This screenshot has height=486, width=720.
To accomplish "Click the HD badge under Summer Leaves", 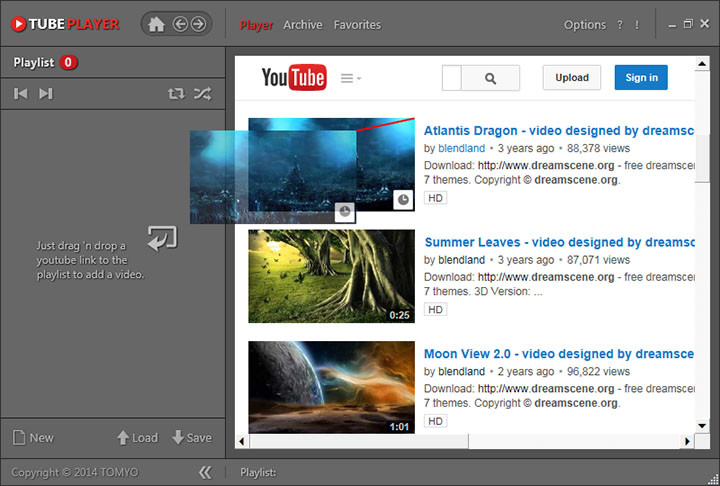I will pos(435,310).
